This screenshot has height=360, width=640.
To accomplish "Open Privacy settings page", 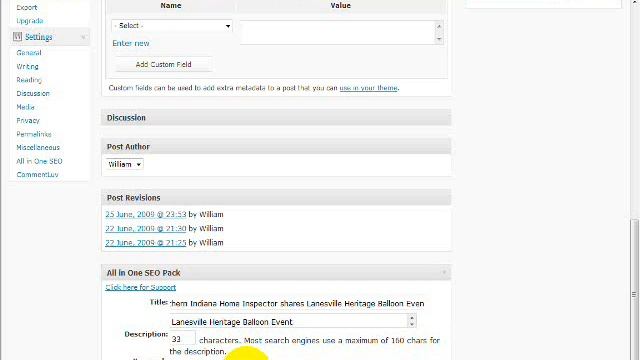I will click(x=28, y=120).
